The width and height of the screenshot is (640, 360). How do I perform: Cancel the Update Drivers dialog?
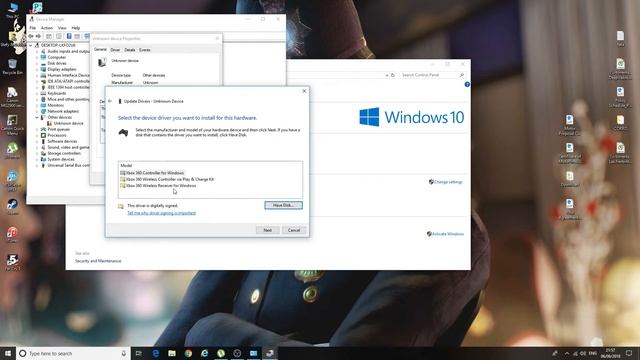(x=294, y=230)
